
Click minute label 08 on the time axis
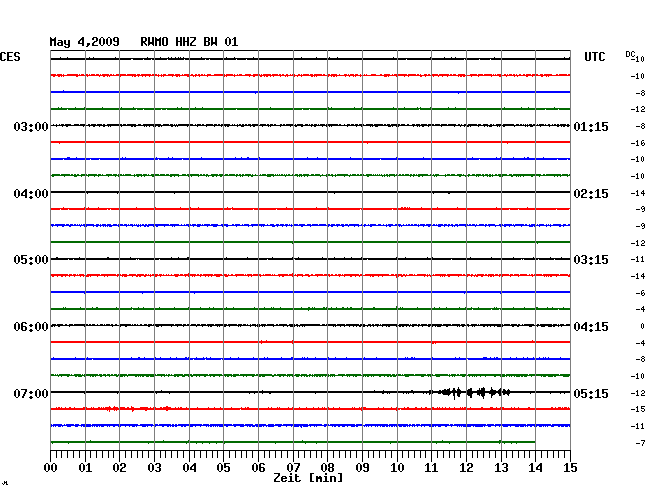[x=327, y=468]
